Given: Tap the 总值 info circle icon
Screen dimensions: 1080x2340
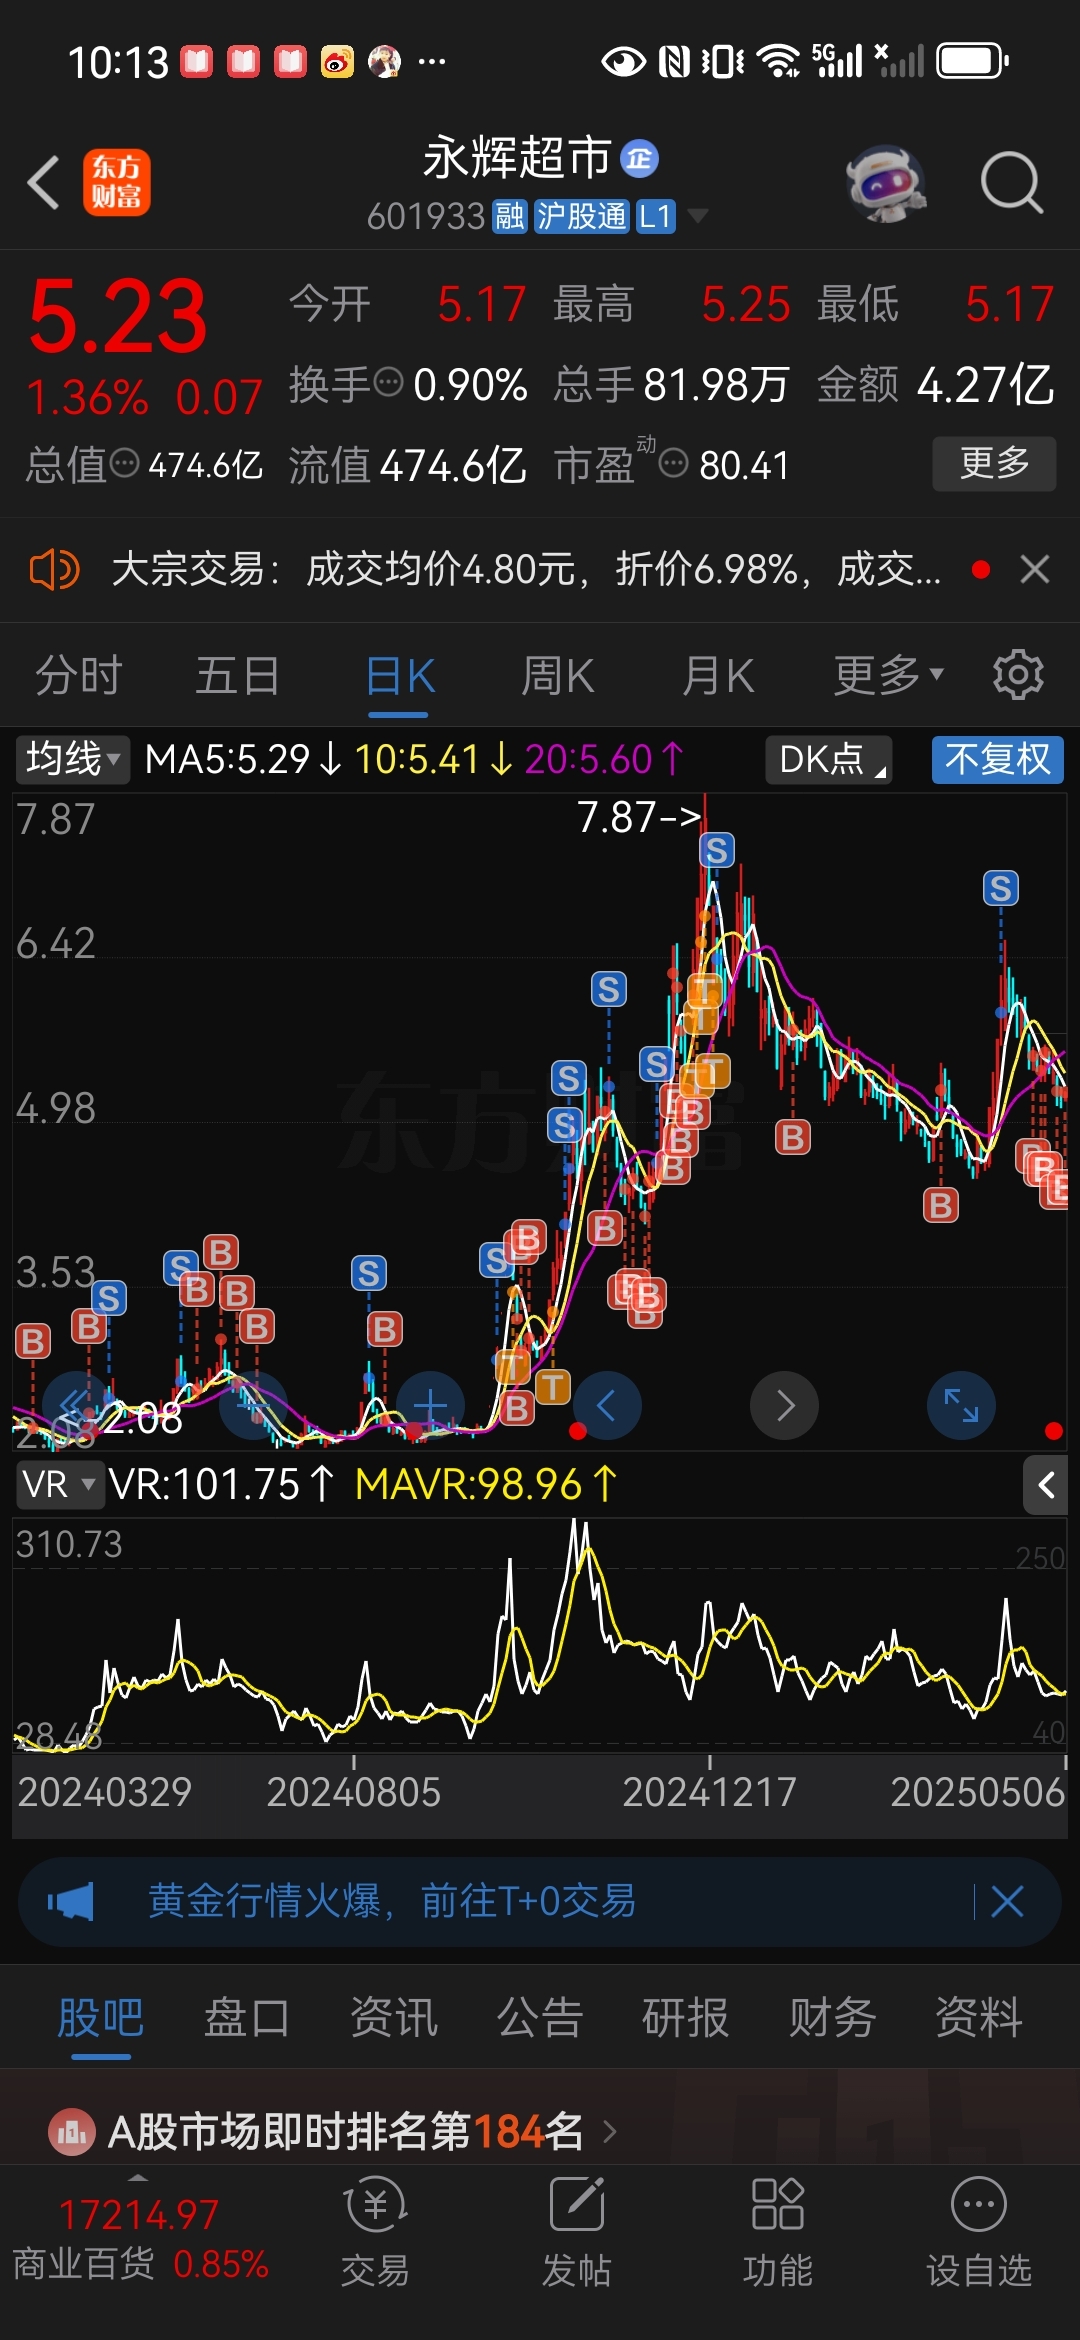Looking at the screenshot, I should pos(124,462).
